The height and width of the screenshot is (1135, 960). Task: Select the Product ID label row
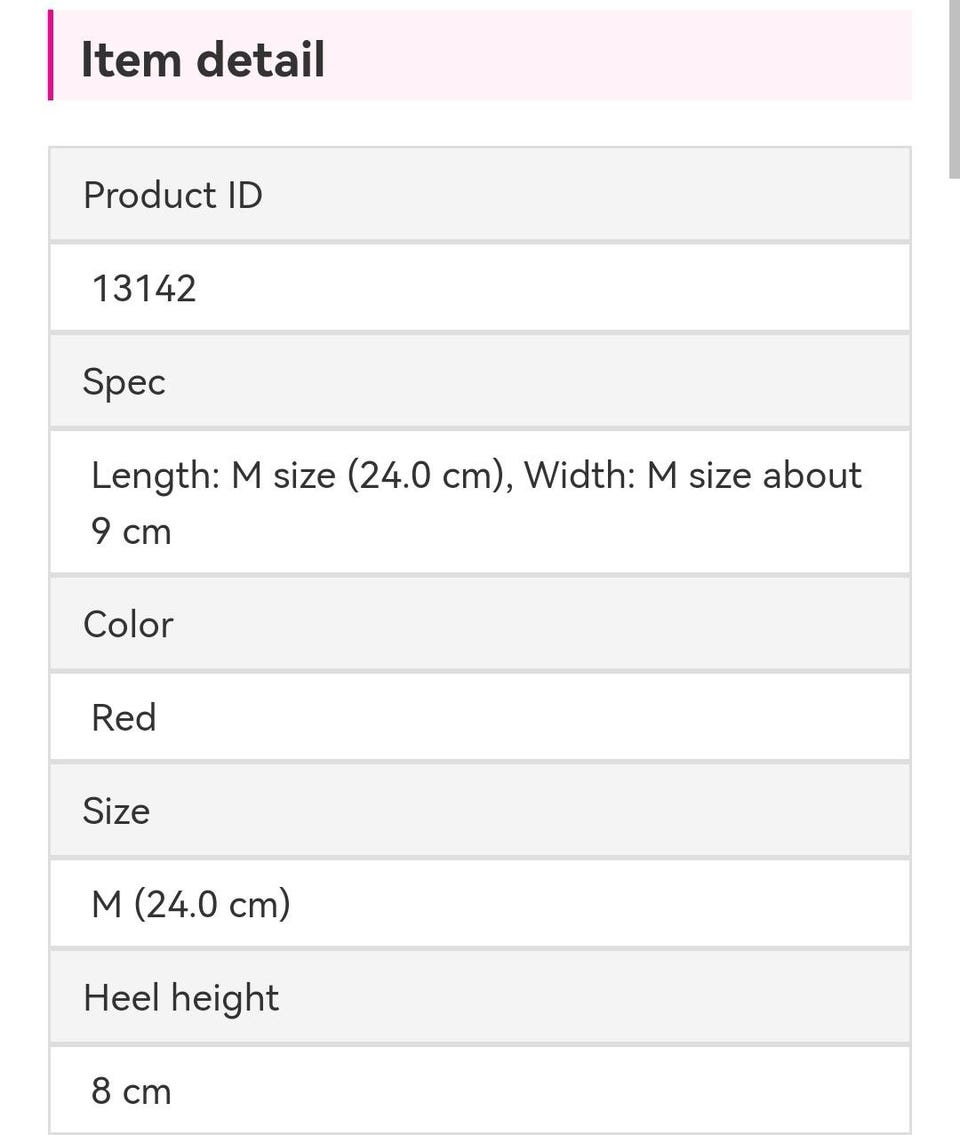[480, 195]
